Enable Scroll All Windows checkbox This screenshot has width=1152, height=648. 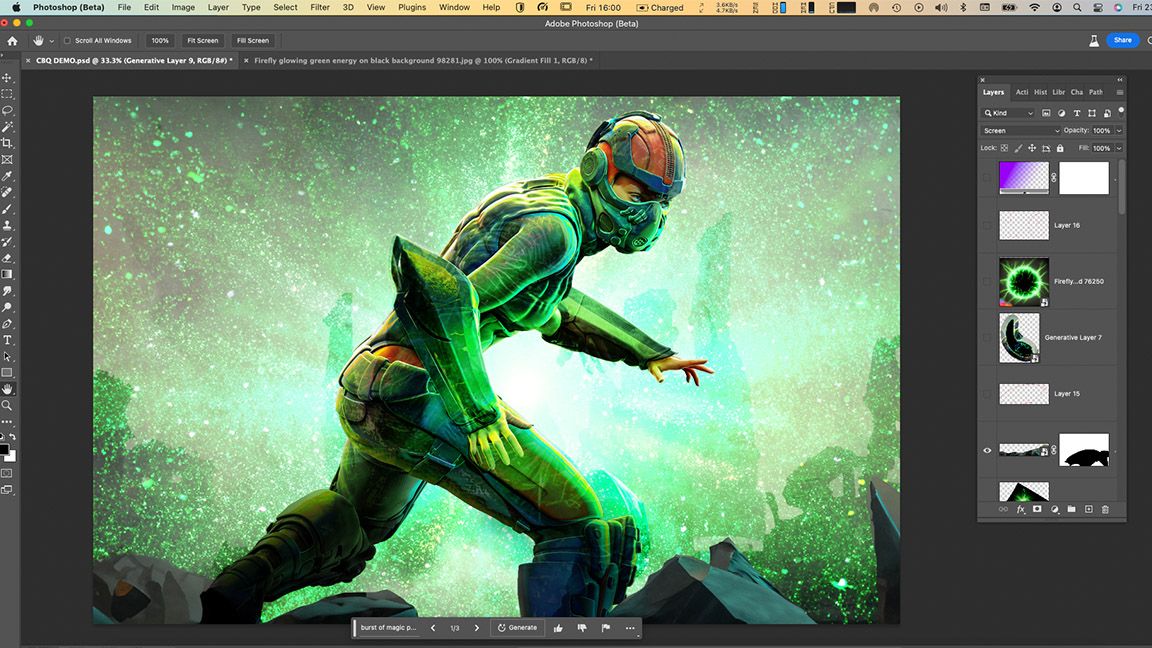(67, 41)
